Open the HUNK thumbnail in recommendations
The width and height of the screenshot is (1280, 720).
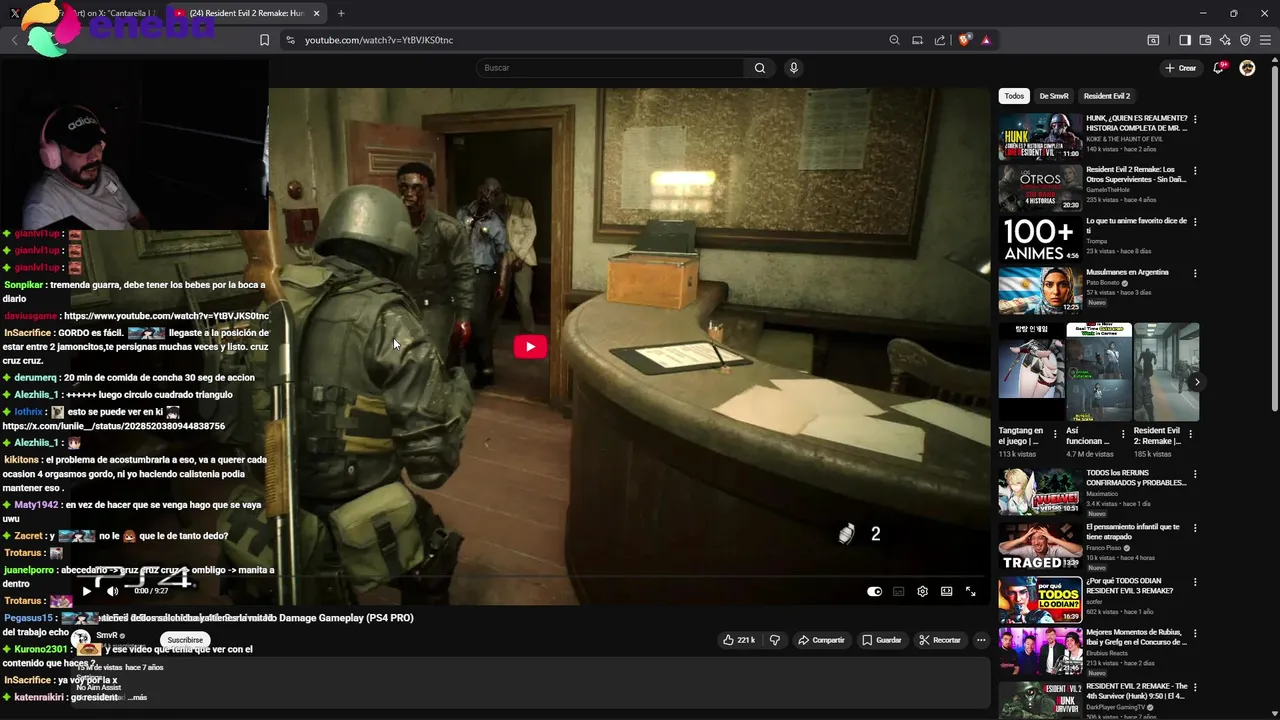[x=1040, y=136]
